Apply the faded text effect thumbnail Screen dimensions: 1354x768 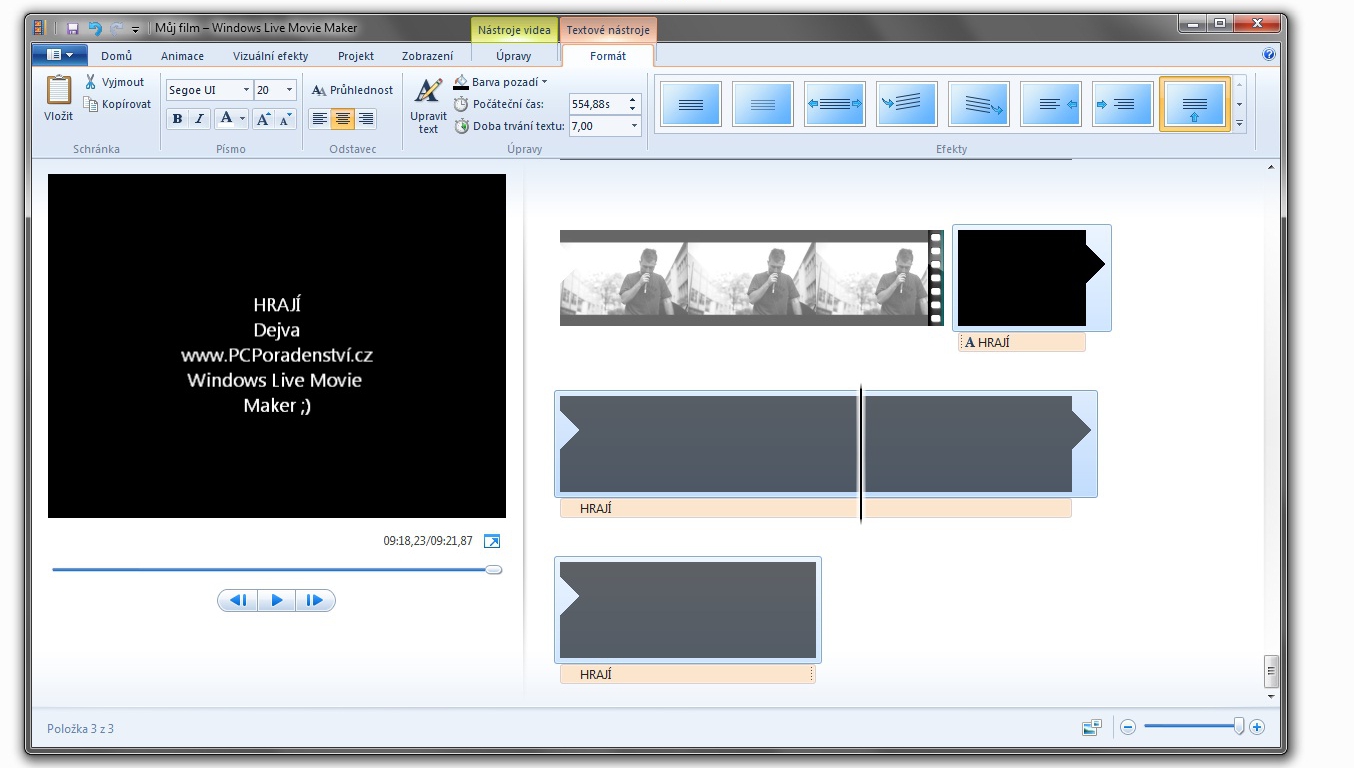pyautogui.click(x=763, y=104)
